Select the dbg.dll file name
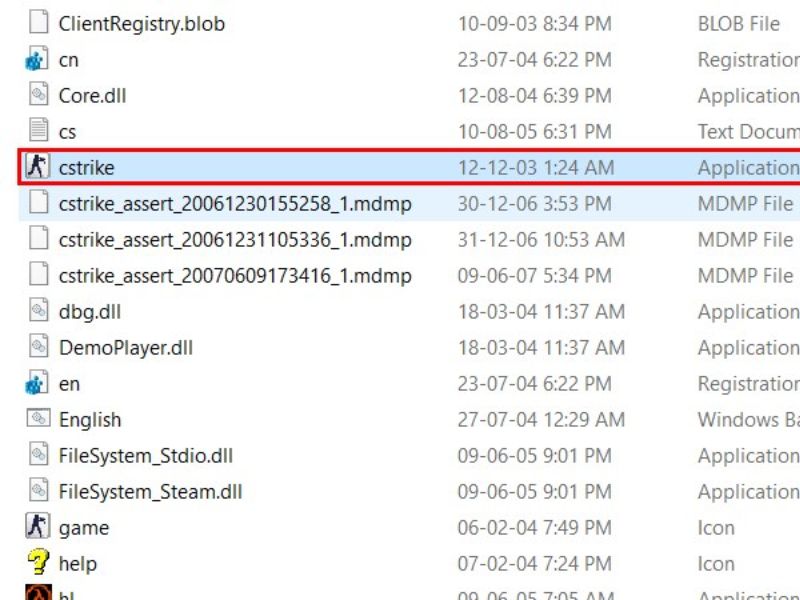The height and width of the screenshot is (600, 800). click(x=90, y=312)
